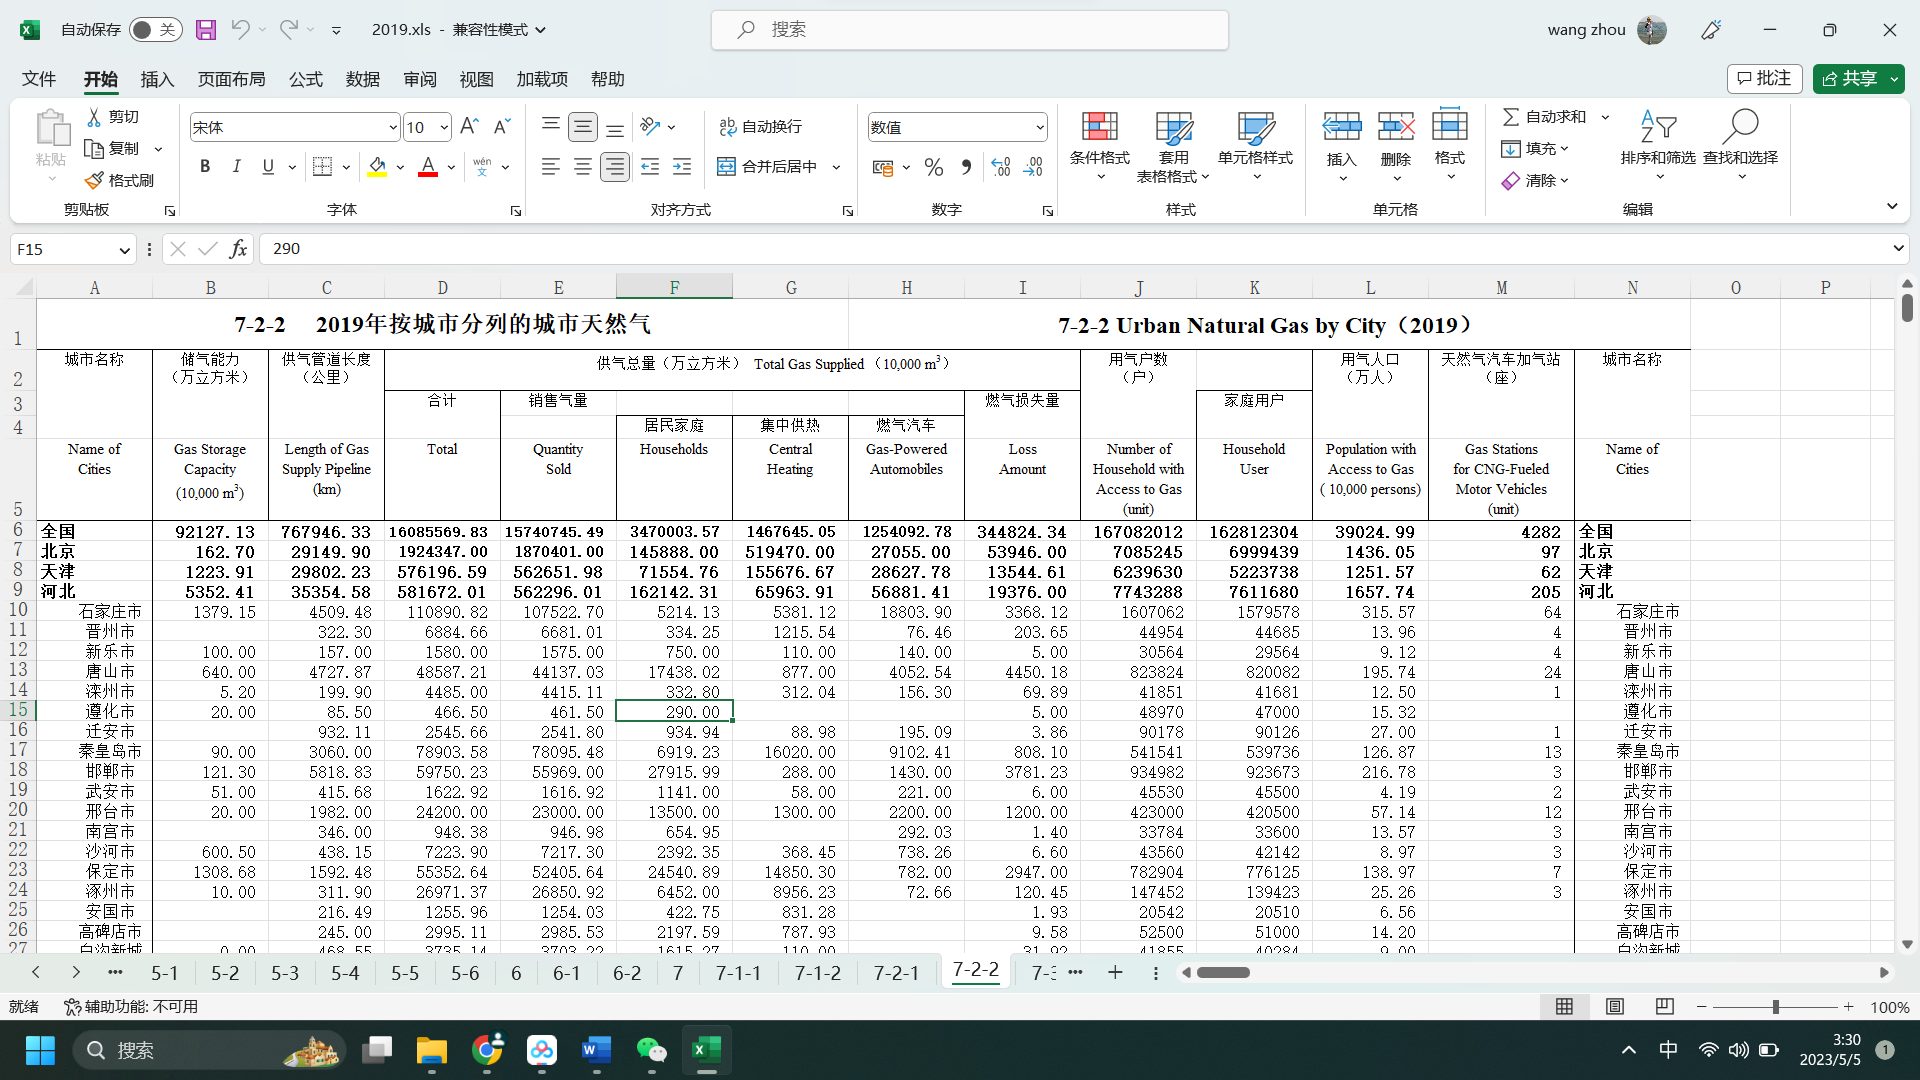Click the Format Painter brush icon

pos(95,181)
